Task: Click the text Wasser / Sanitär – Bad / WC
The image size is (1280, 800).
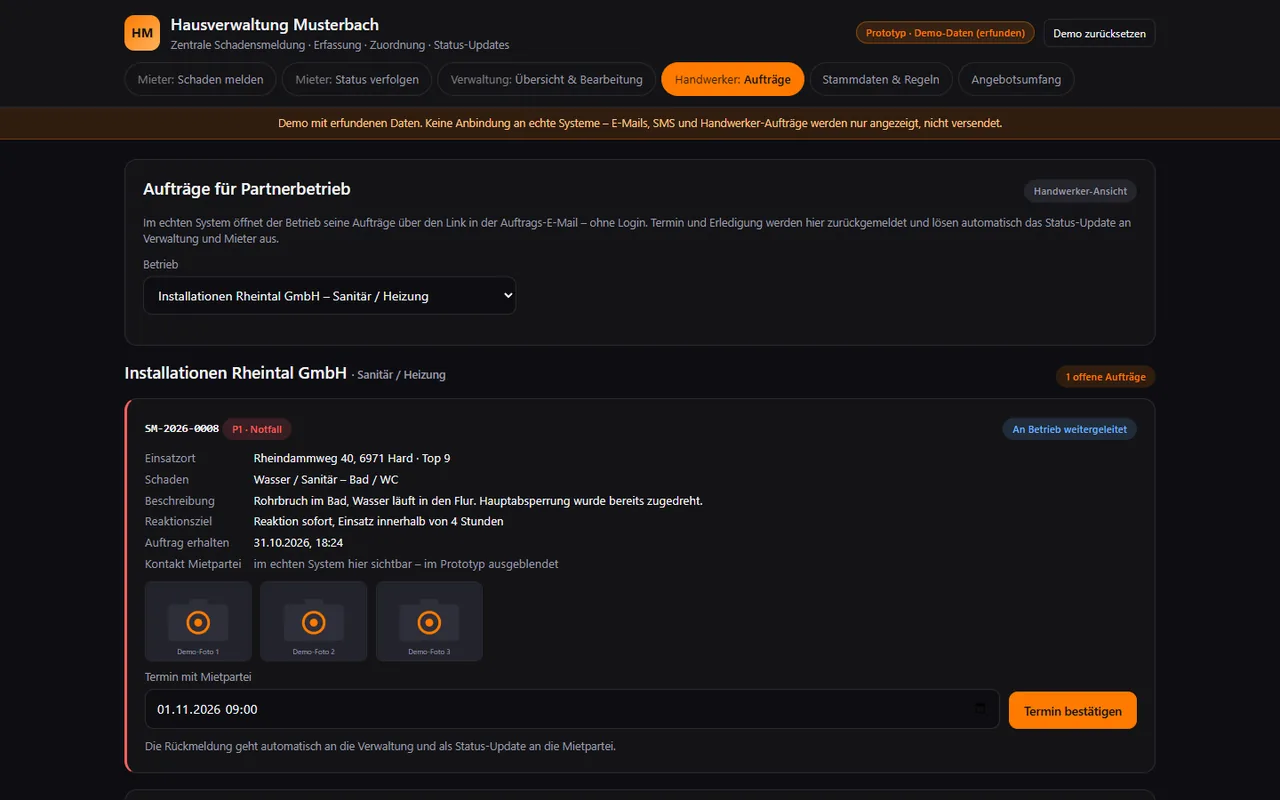Action: tap(326, 479)
